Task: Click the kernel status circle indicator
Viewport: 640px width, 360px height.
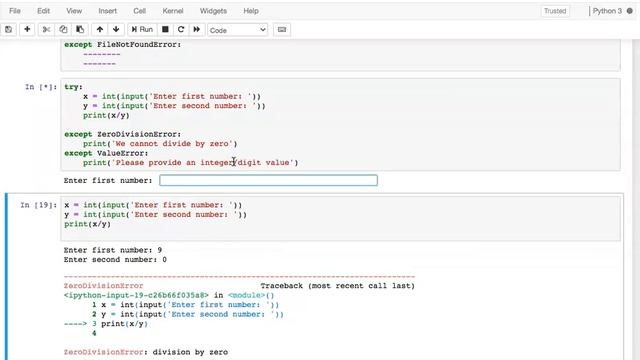Action: click(x=629, y=11)
